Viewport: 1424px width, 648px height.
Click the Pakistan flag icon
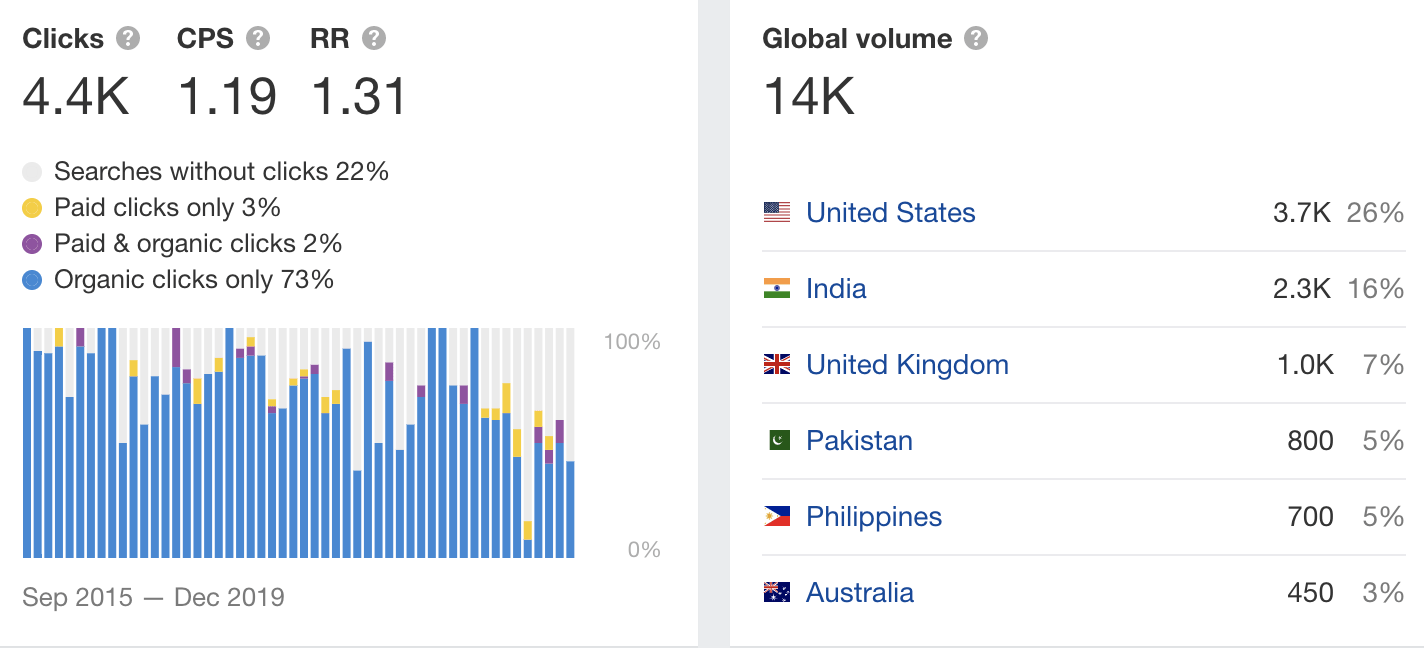tap(779, 440)
